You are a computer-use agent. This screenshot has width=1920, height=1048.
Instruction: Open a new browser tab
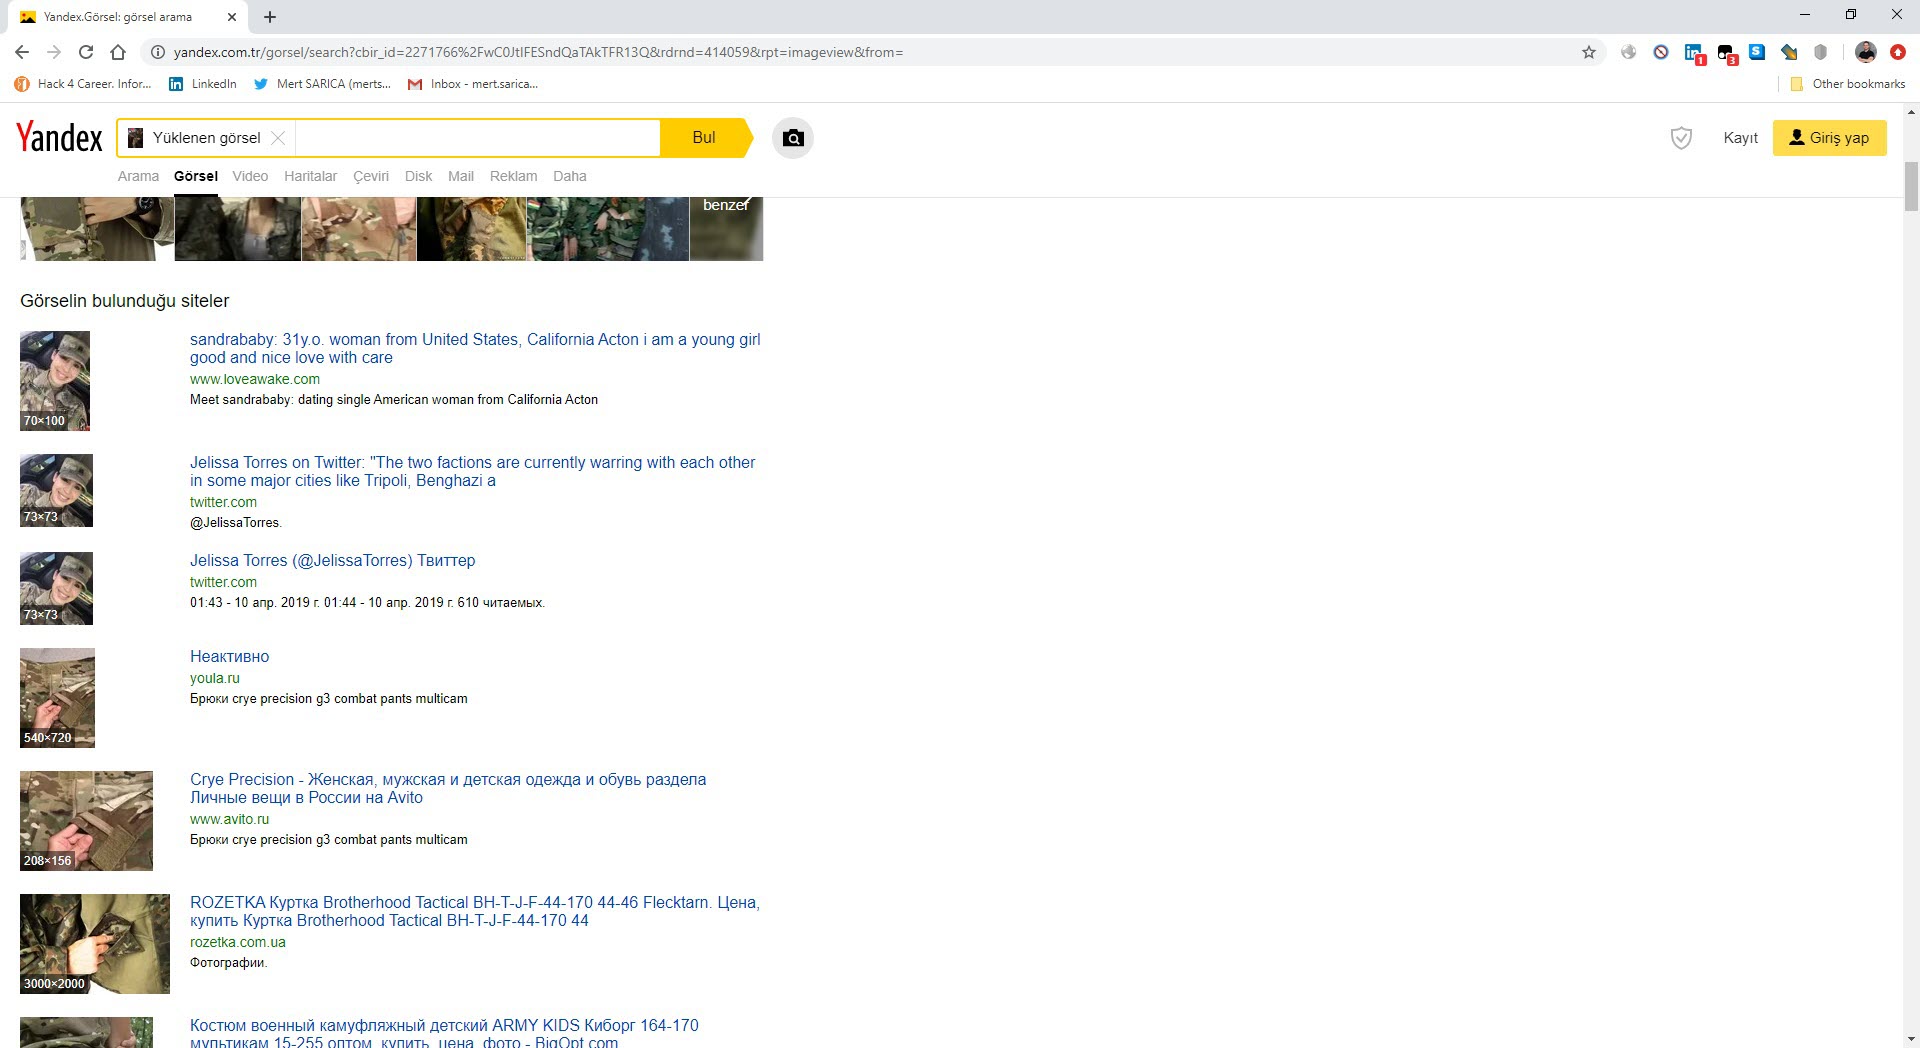[x=270, y=16]
